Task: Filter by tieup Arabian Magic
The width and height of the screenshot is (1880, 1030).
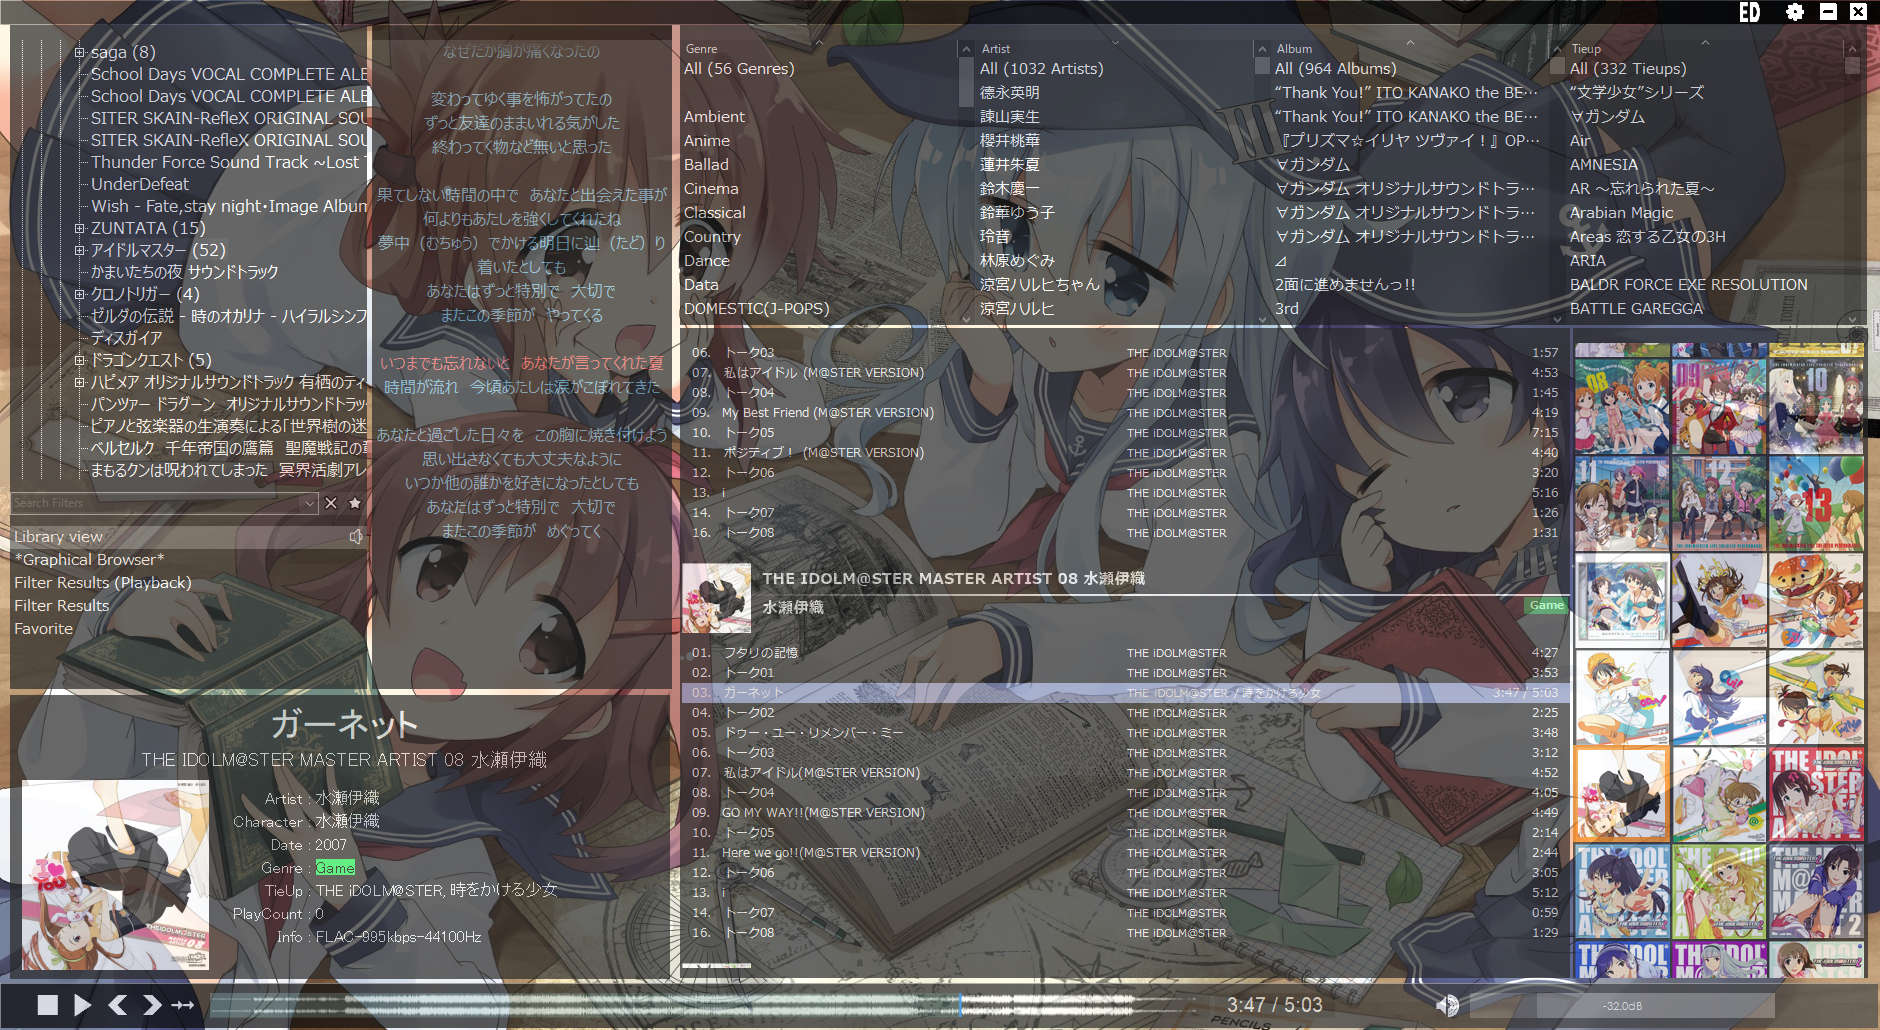Action: coord(1621,213)
